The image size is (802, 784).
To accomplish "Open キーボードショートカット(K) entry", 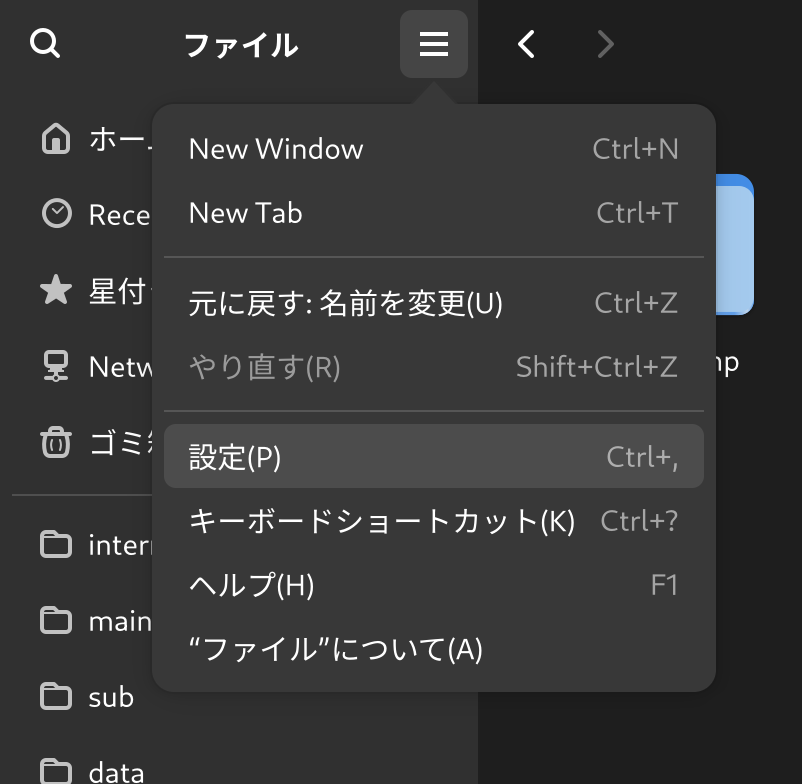I will click(x=434, y=521).
